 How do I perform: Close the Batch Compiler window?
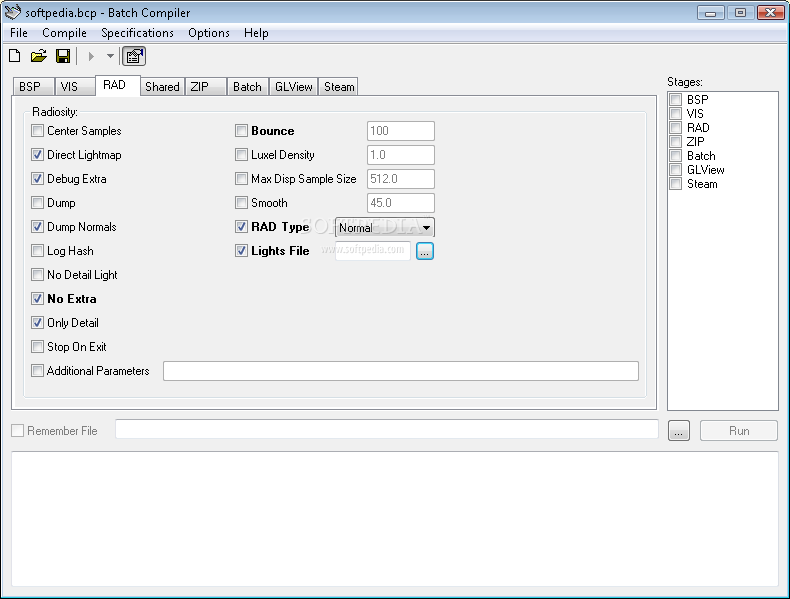(770, 13)
